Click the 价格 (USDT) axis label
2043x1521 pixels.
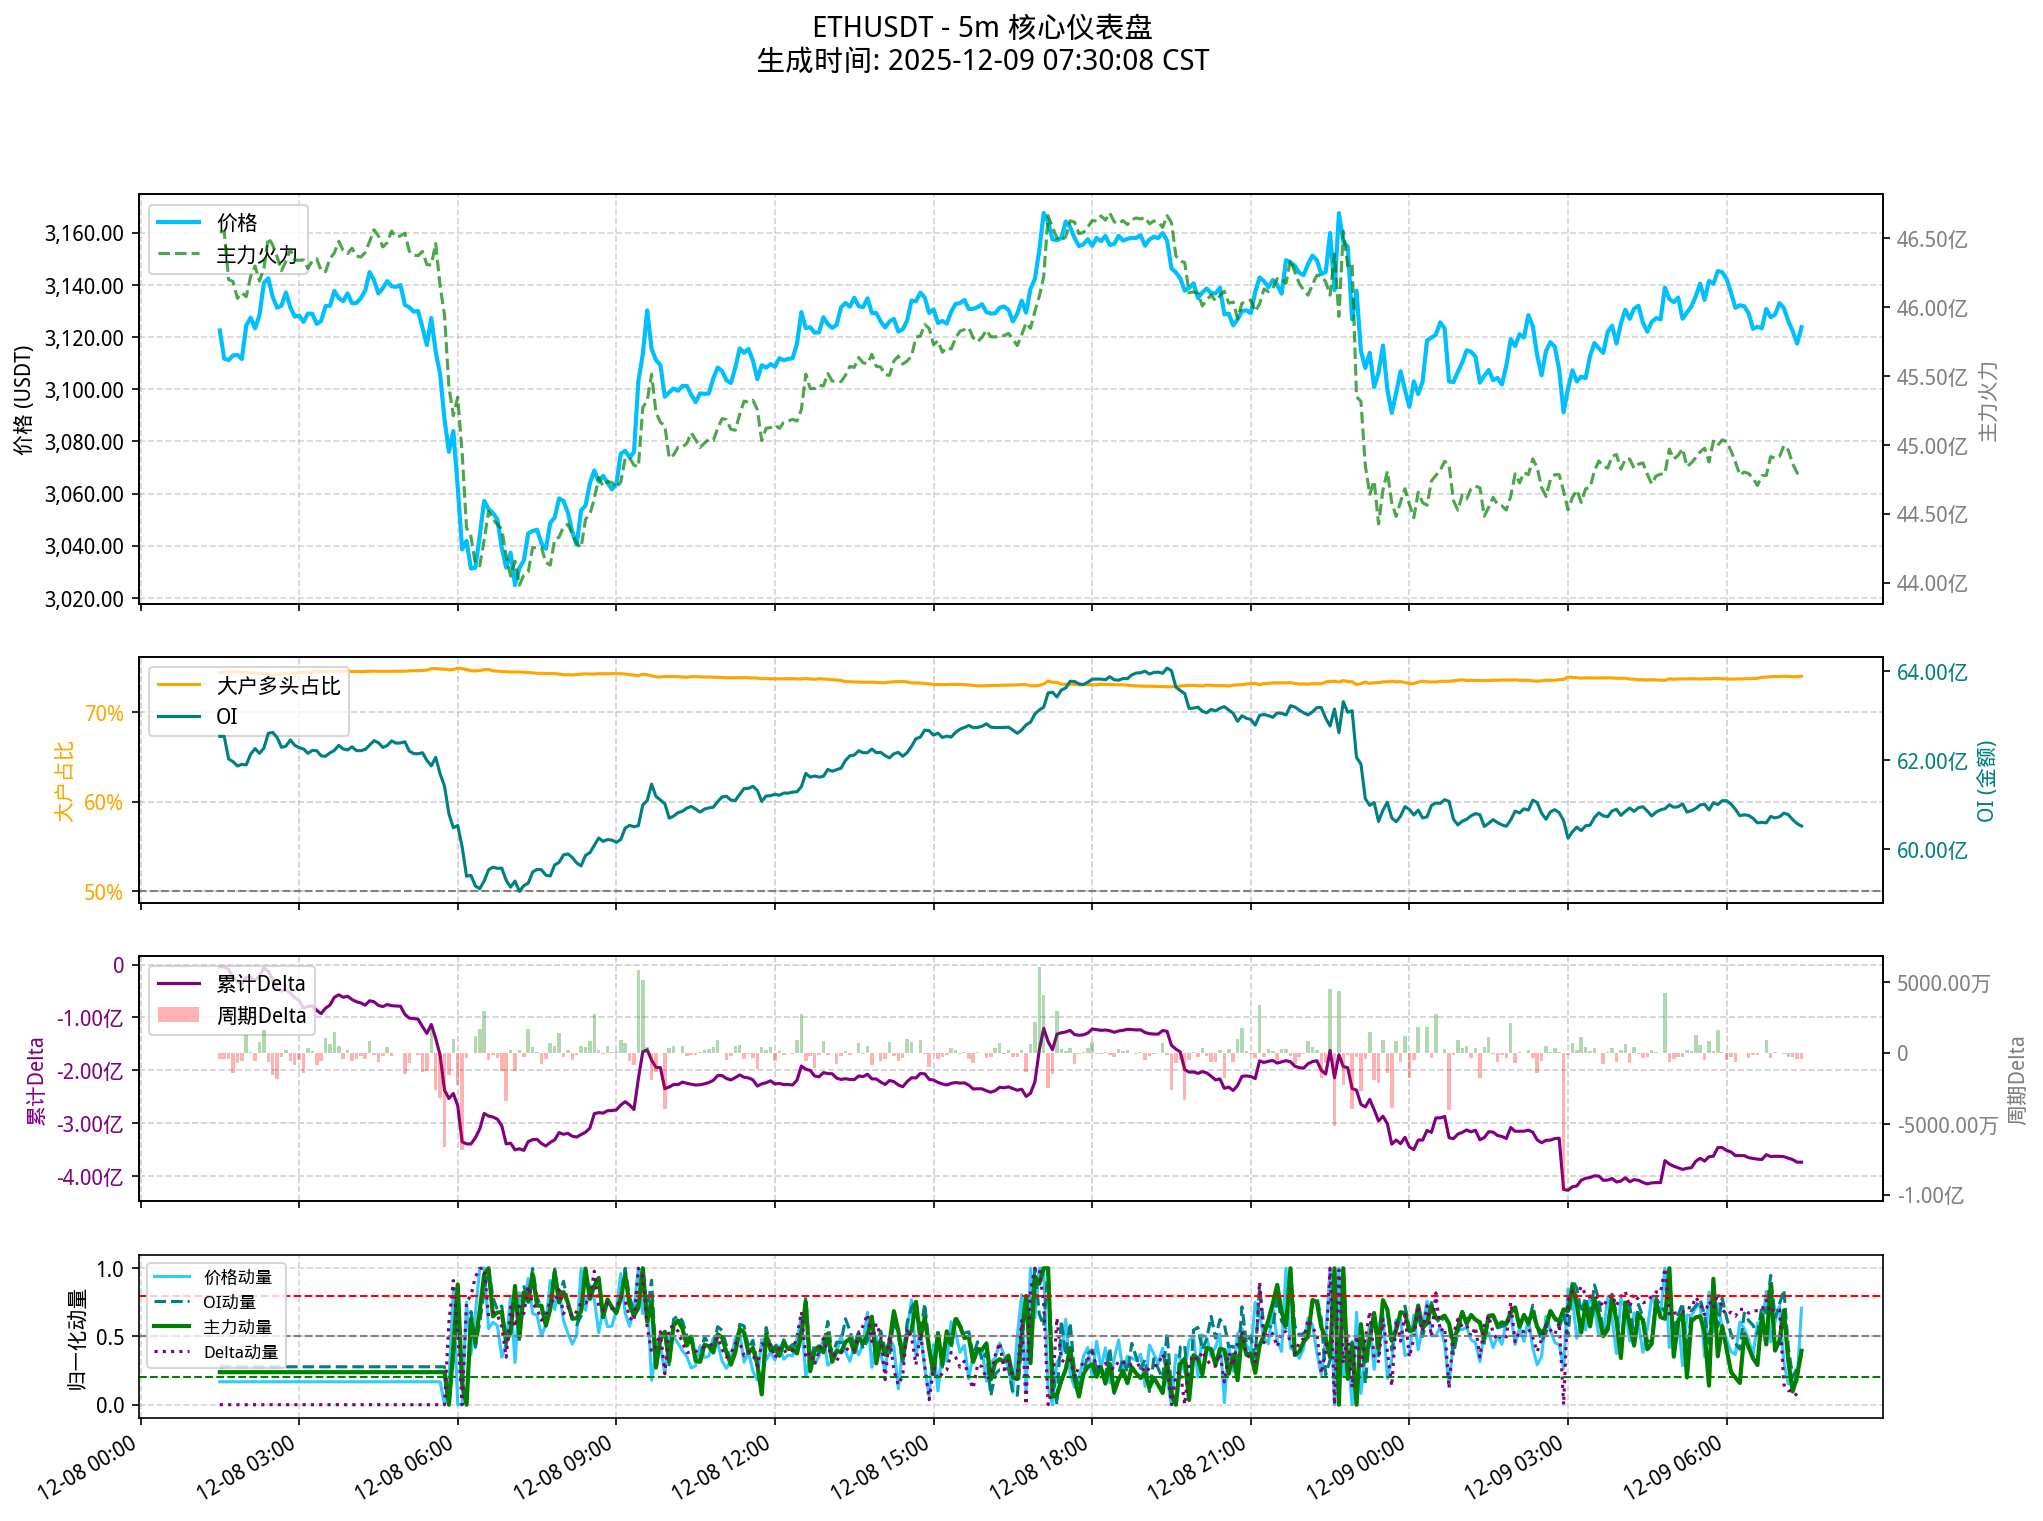pyautogui.click(x=24, y=399)
